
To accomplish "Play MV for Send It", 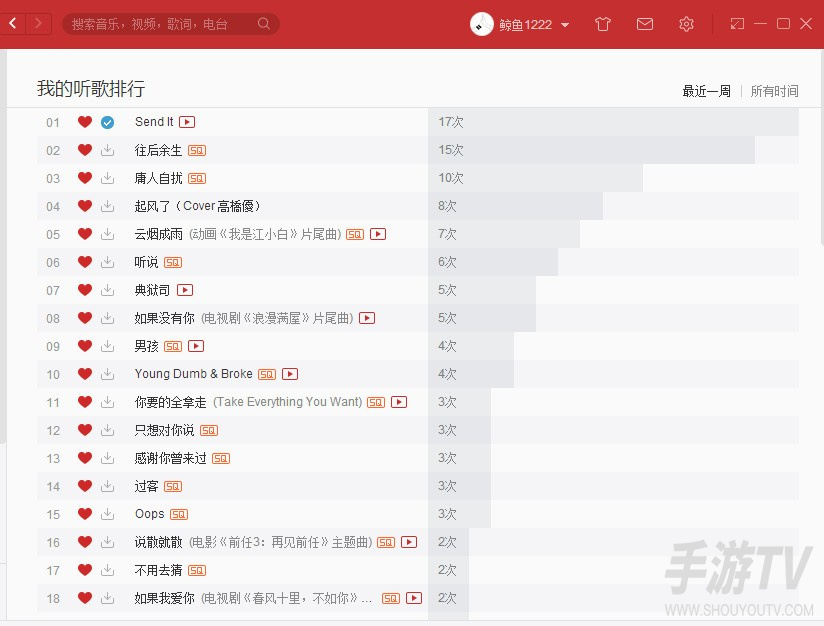I will 187,122.
